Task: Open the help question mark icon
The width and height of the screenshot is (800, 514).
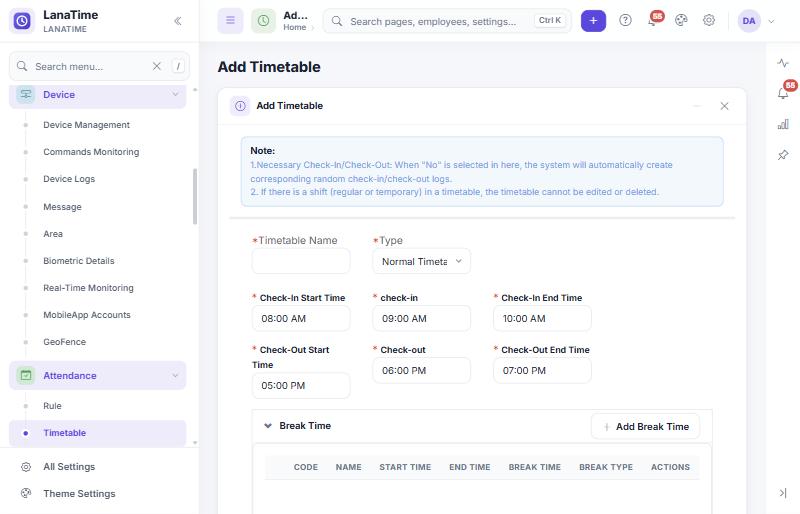Action: pos(625,20)
